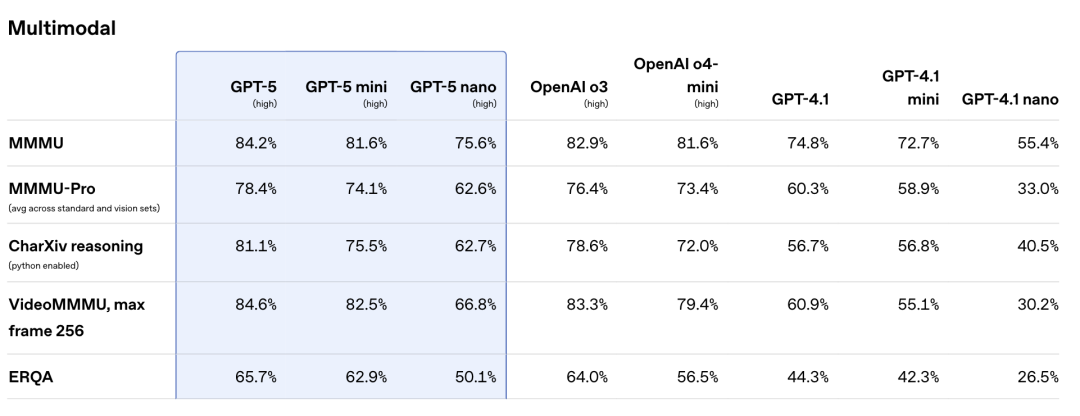The width and height of the screenshot is (1080, 416).
Task: Click the GPT-5 nano ERQA score 50.1%
Action: point(476,377)
